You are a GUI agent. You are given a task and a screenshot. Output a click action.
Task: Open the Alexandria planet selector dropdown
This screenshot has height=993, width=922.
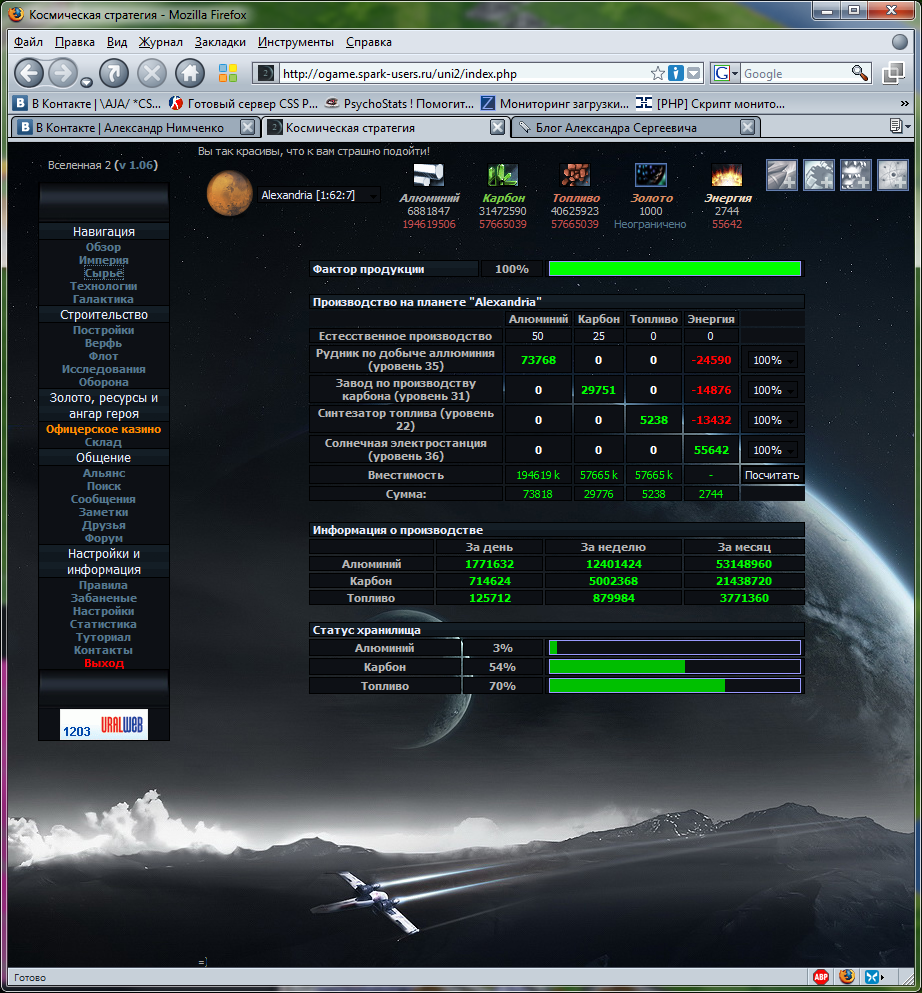click(319, 196)
